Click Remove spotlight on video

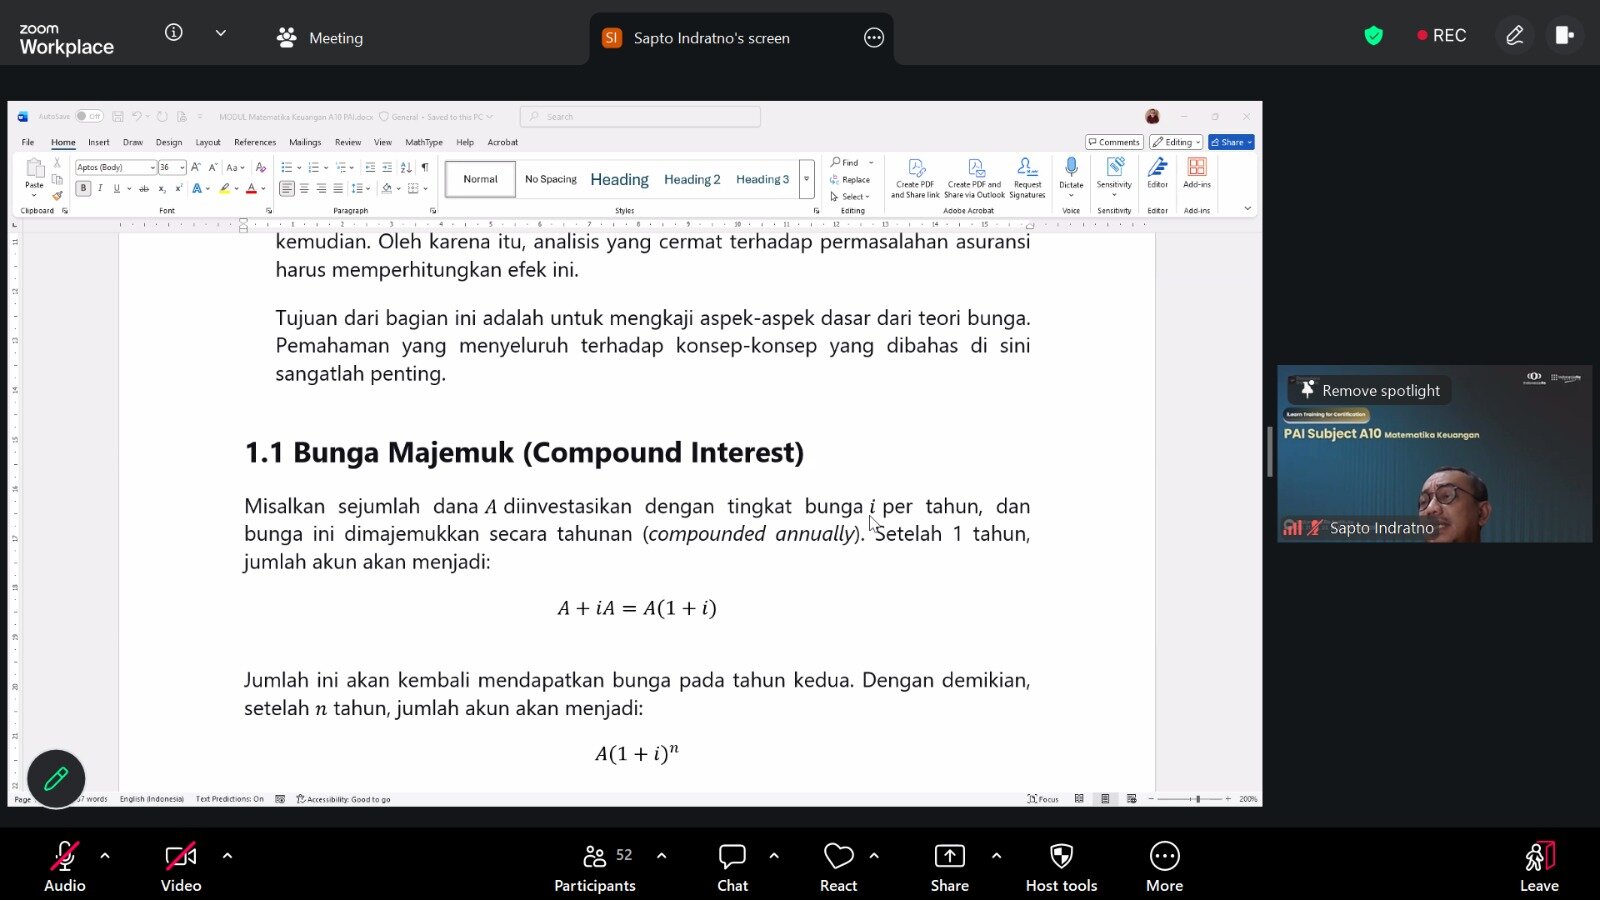pos(1370,390)
